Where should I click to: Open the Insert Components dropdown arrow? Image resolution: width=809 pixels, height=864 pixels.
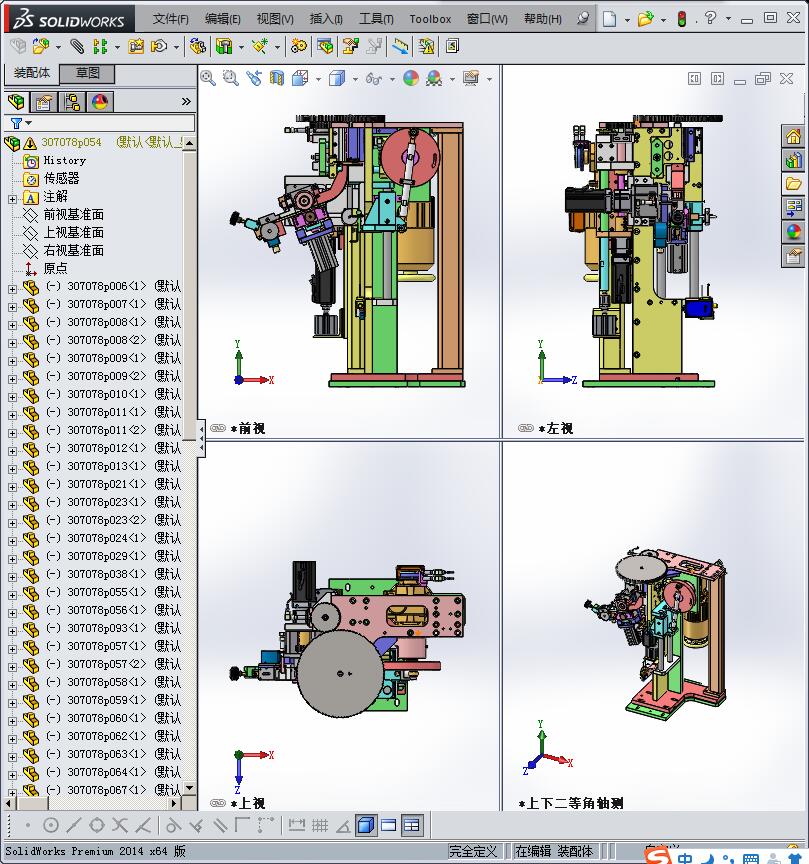58,47
